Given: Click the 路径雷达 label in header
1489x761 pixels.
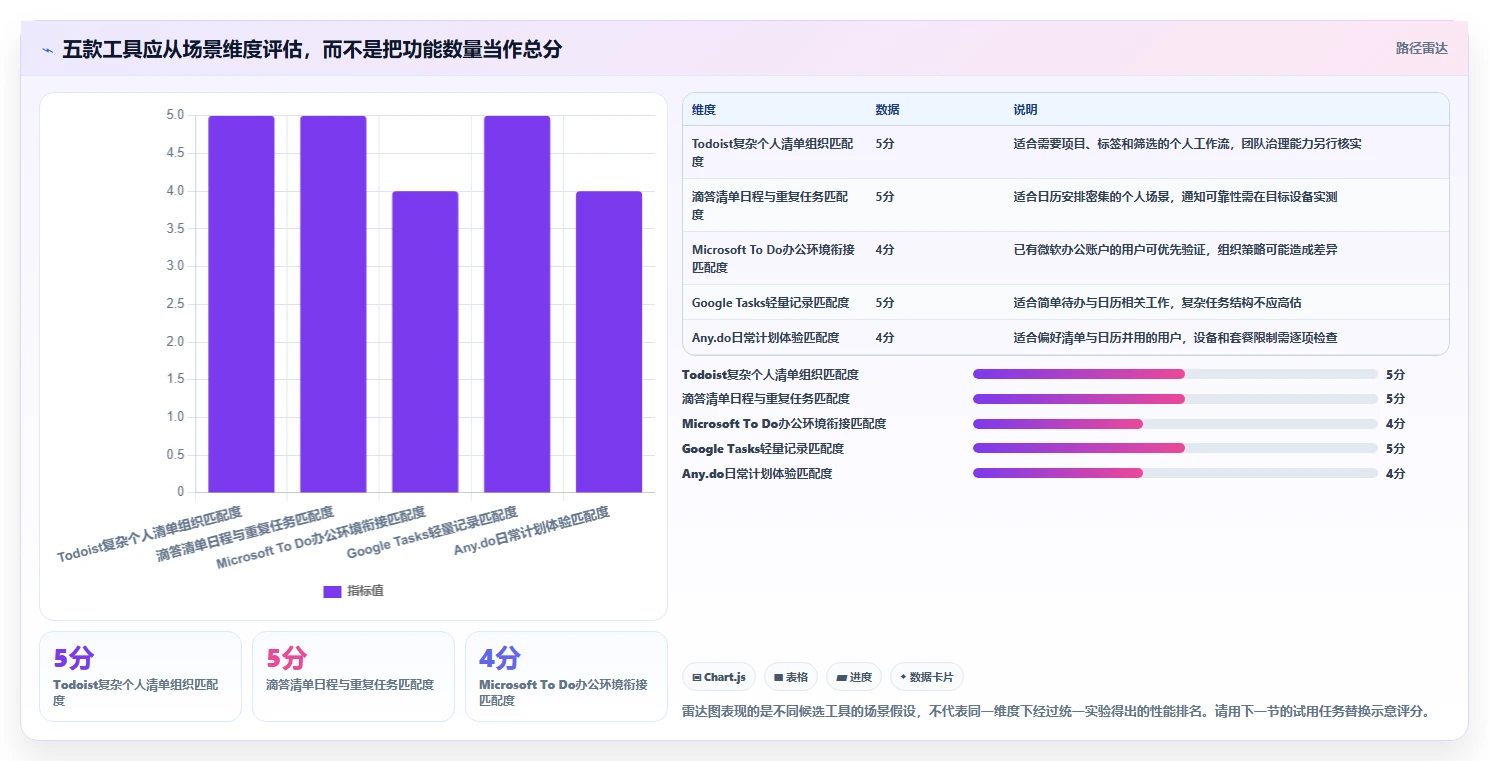Looking at the screenshot, I should (1421, 48).
